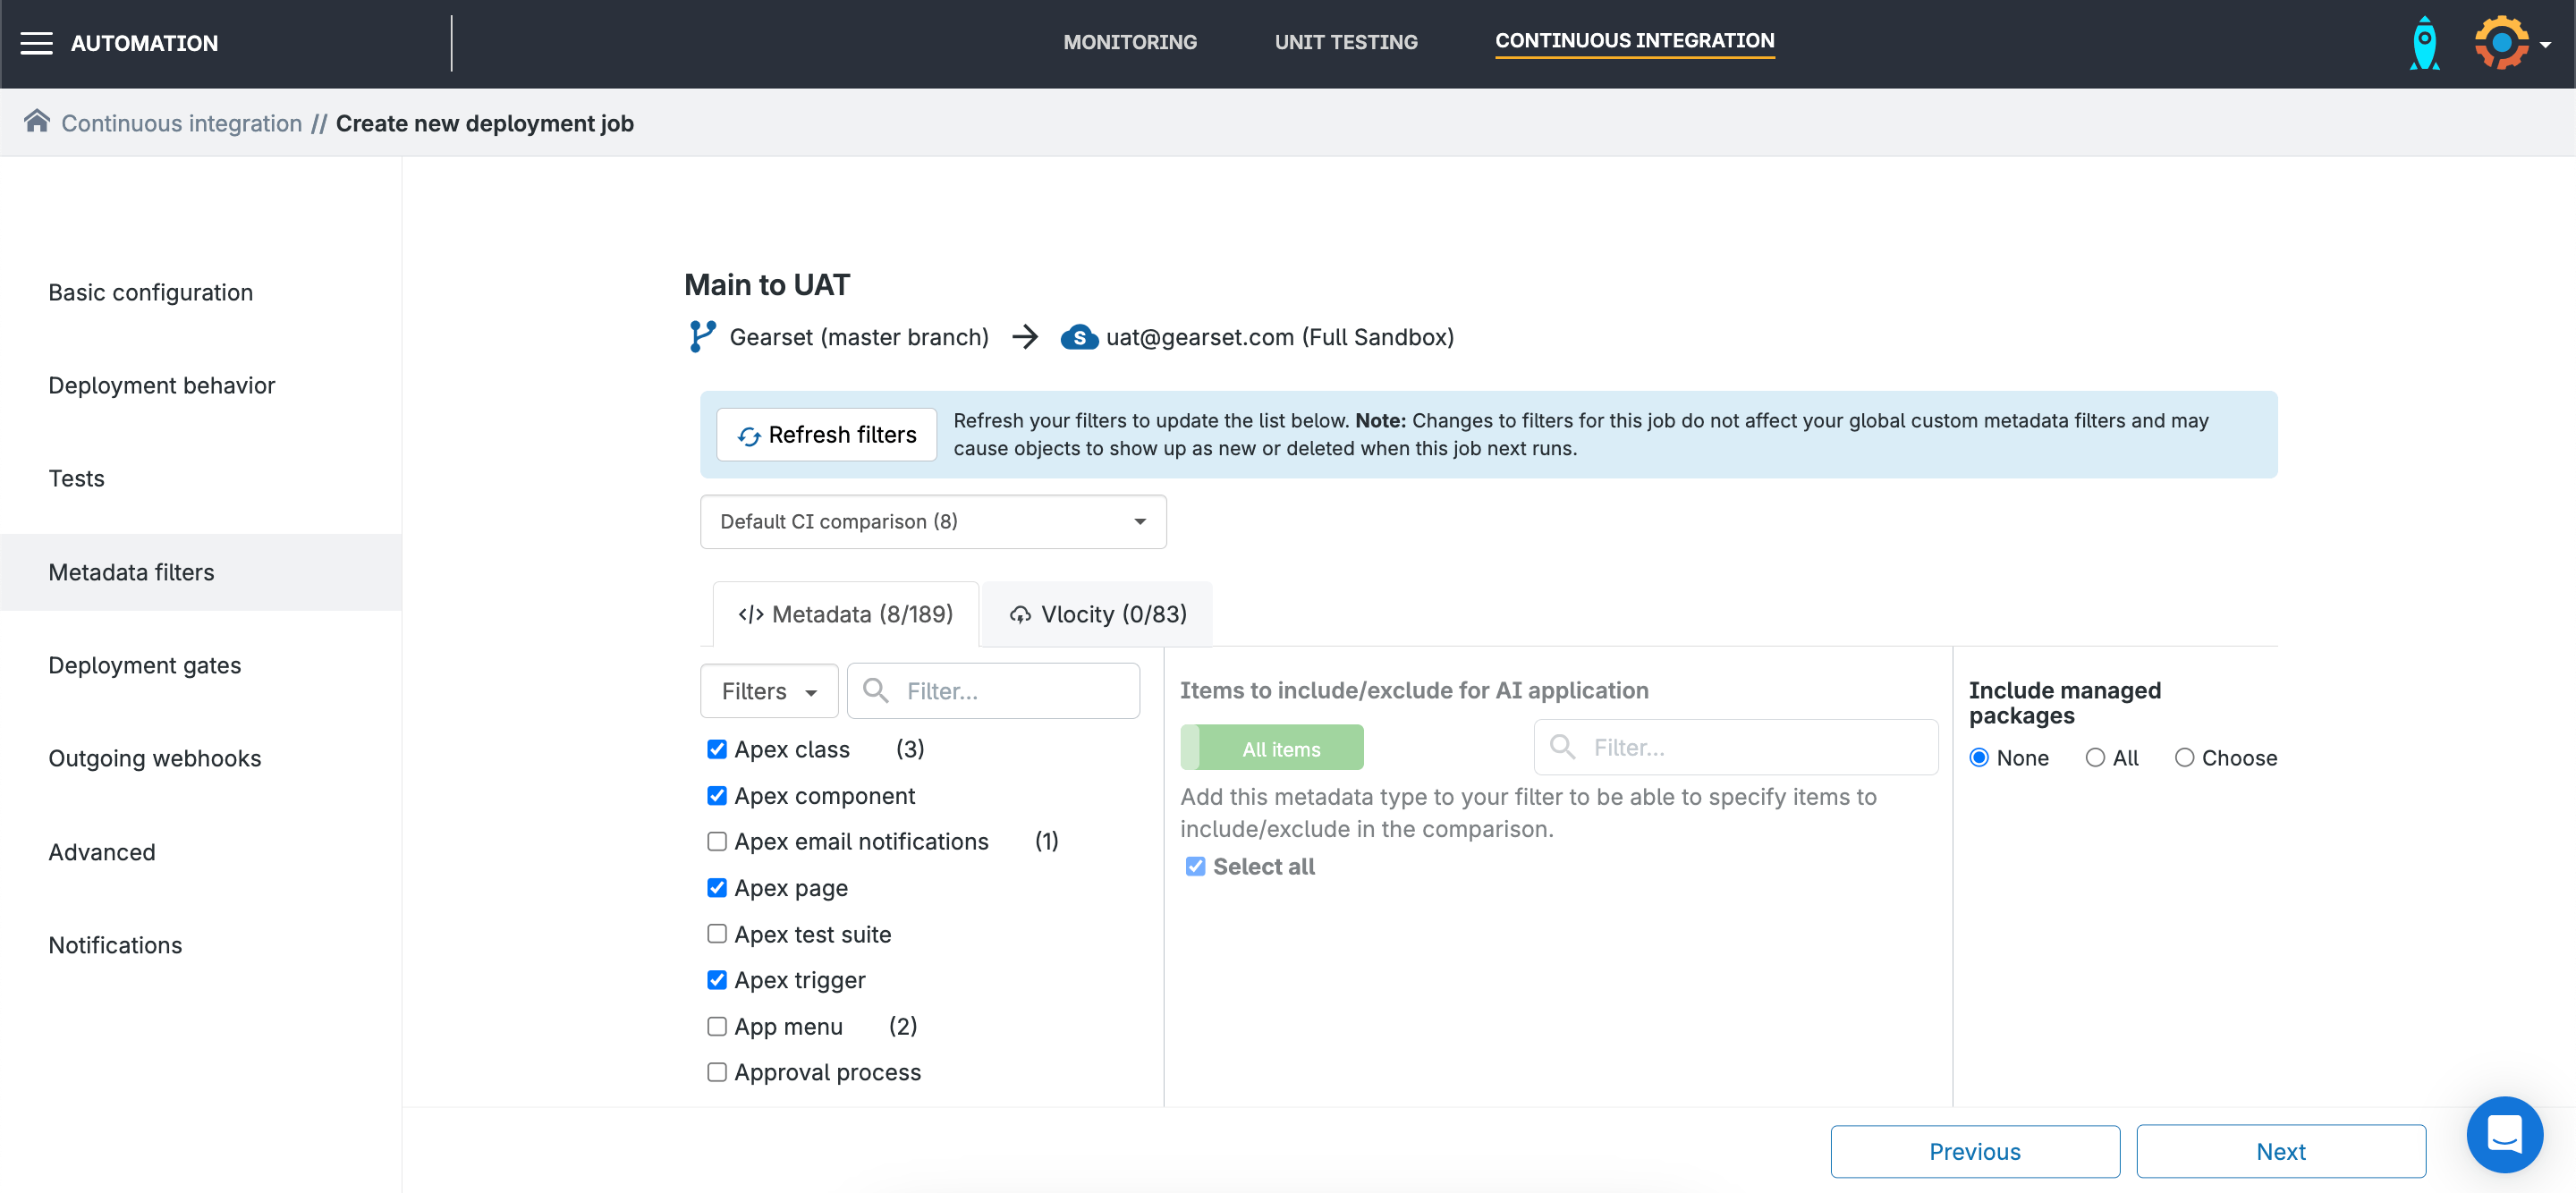Open the hamburger navigation menu
Viewport: 2576px width, 1193px height.
[36, 43]
